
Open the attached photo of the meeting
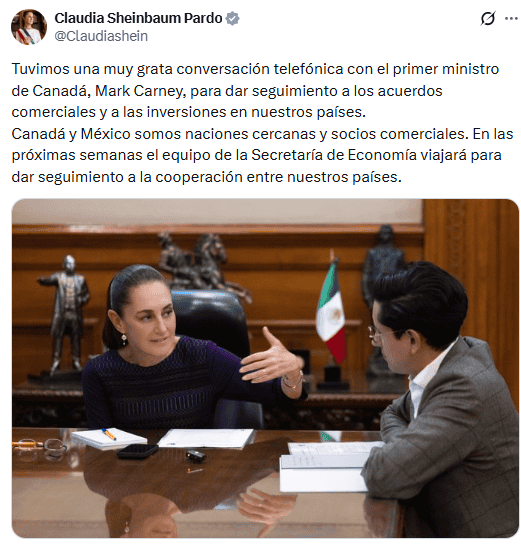tap(265, 368)
